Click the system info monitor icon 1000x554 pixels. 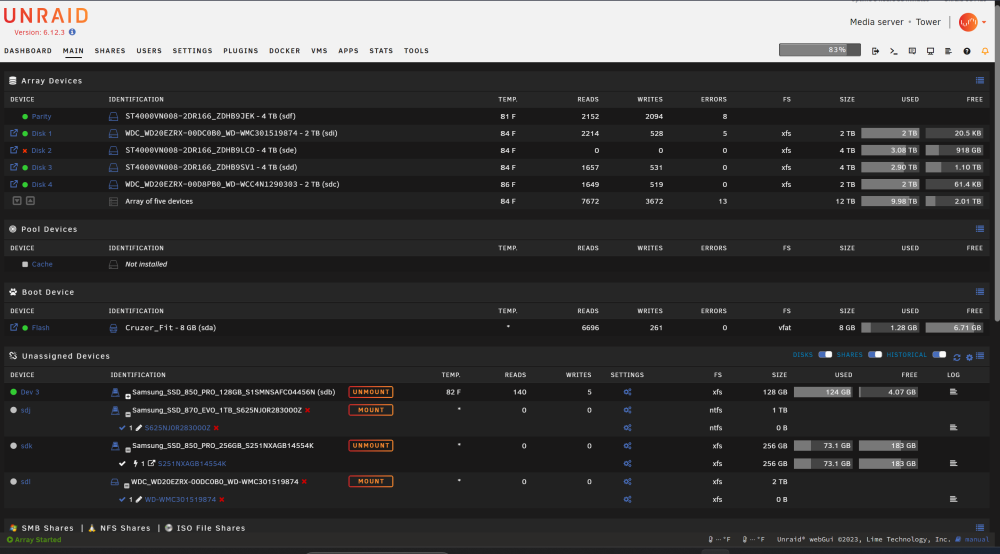click(x=930, y=51)
